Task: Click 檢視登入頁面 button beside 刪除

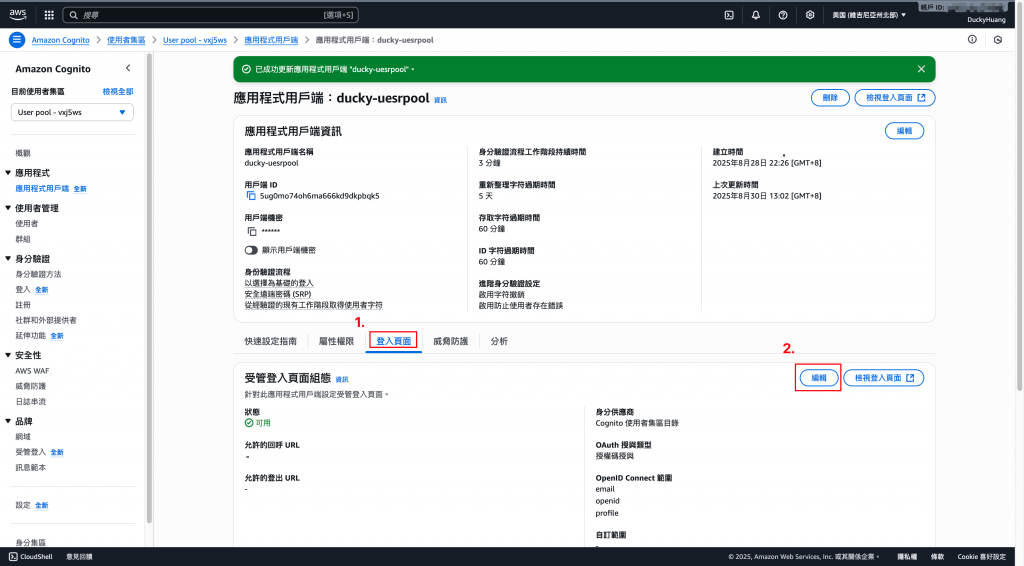Action: click(895, 98)
